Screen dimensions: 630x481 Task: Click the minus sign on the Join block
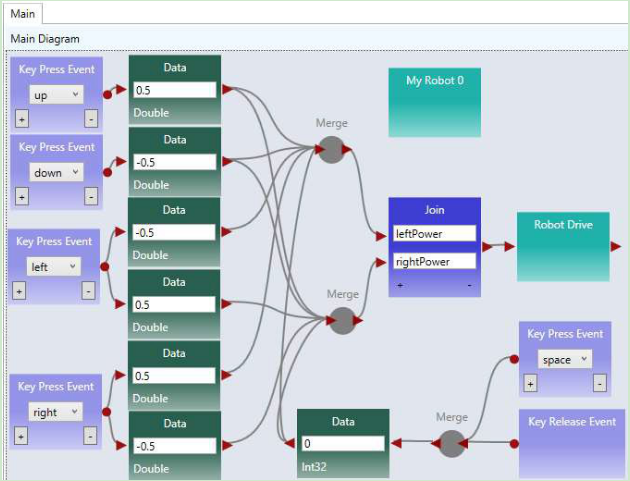point(468,285)
